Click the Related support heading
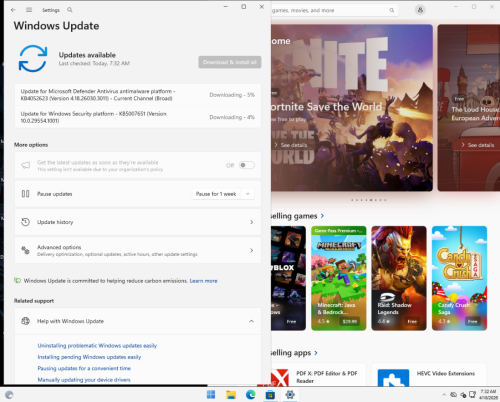Screen dimensions: 500x402 (34, 301)
